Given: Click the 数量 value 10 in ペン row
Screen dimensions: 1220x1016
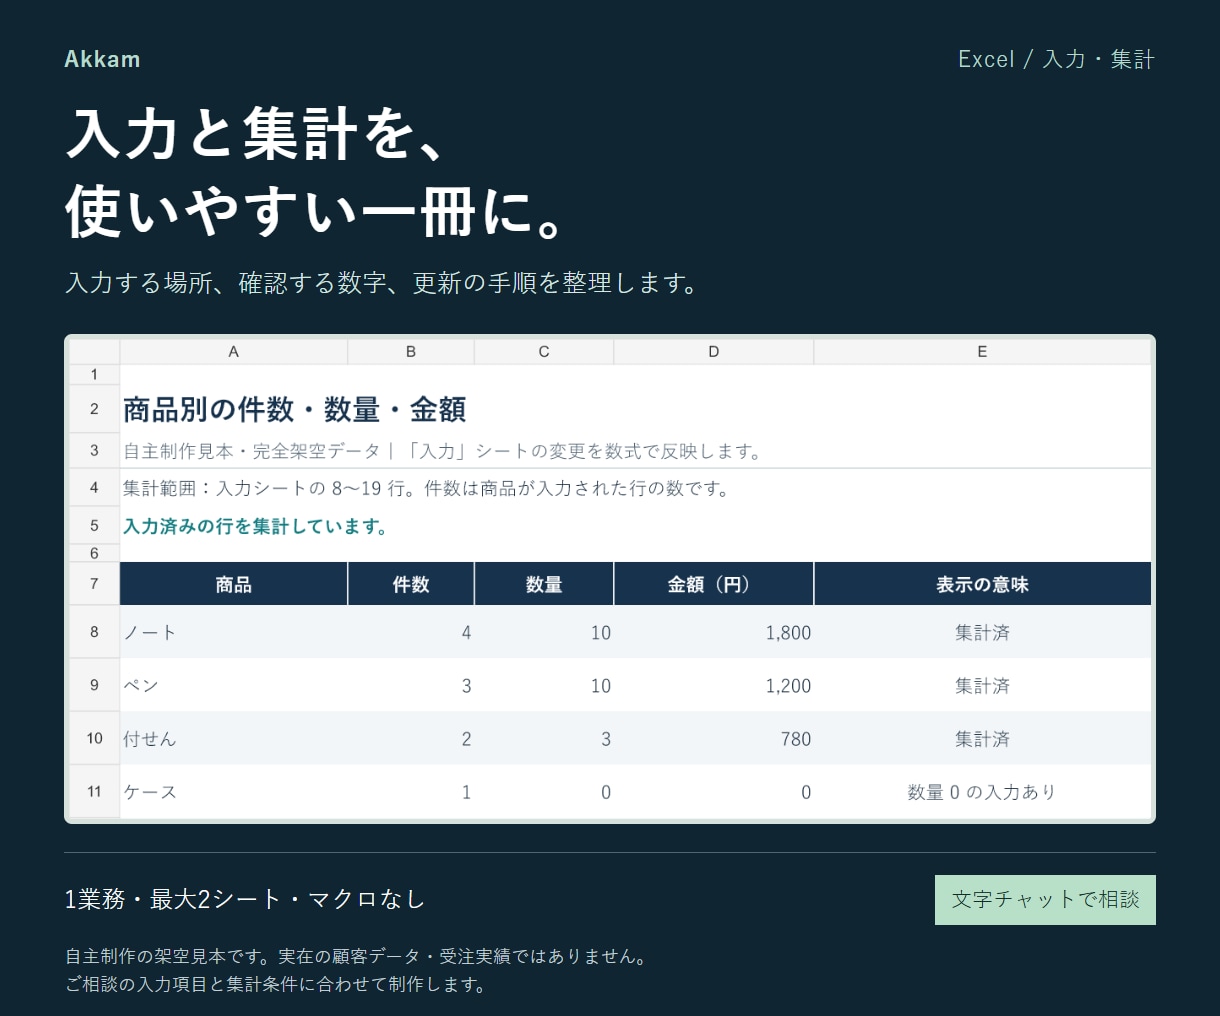Looking at the screenshot, I should pyautogui.click(x=544, y=685).
